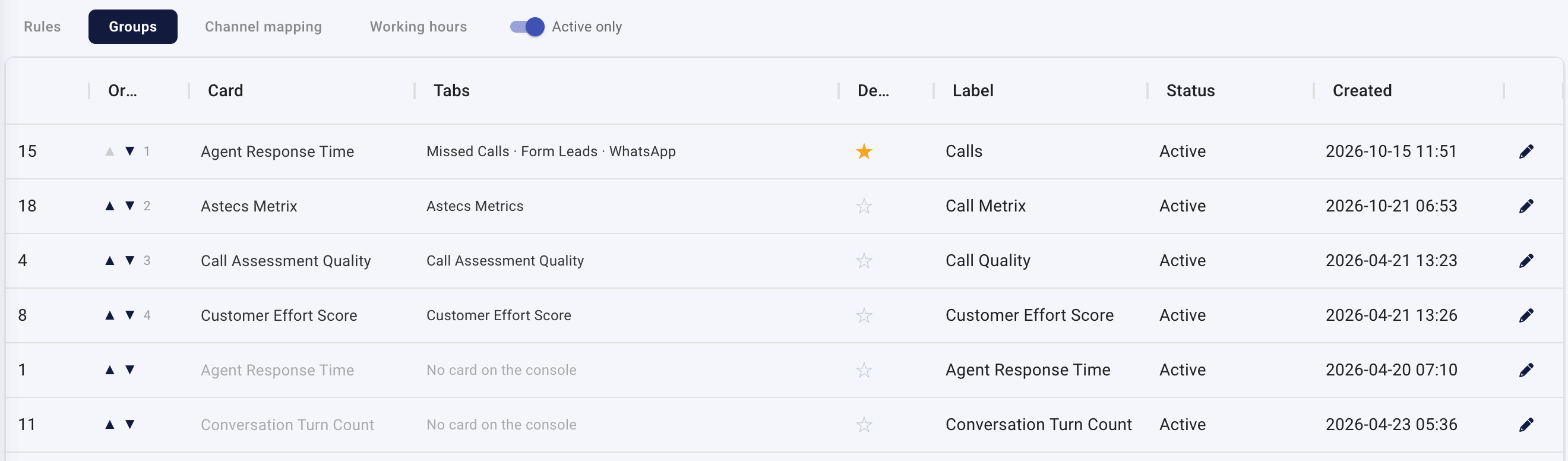Switch to the Rules tab
The height and width of the screenshot is (461, 1568).
[x=42, y=27]
